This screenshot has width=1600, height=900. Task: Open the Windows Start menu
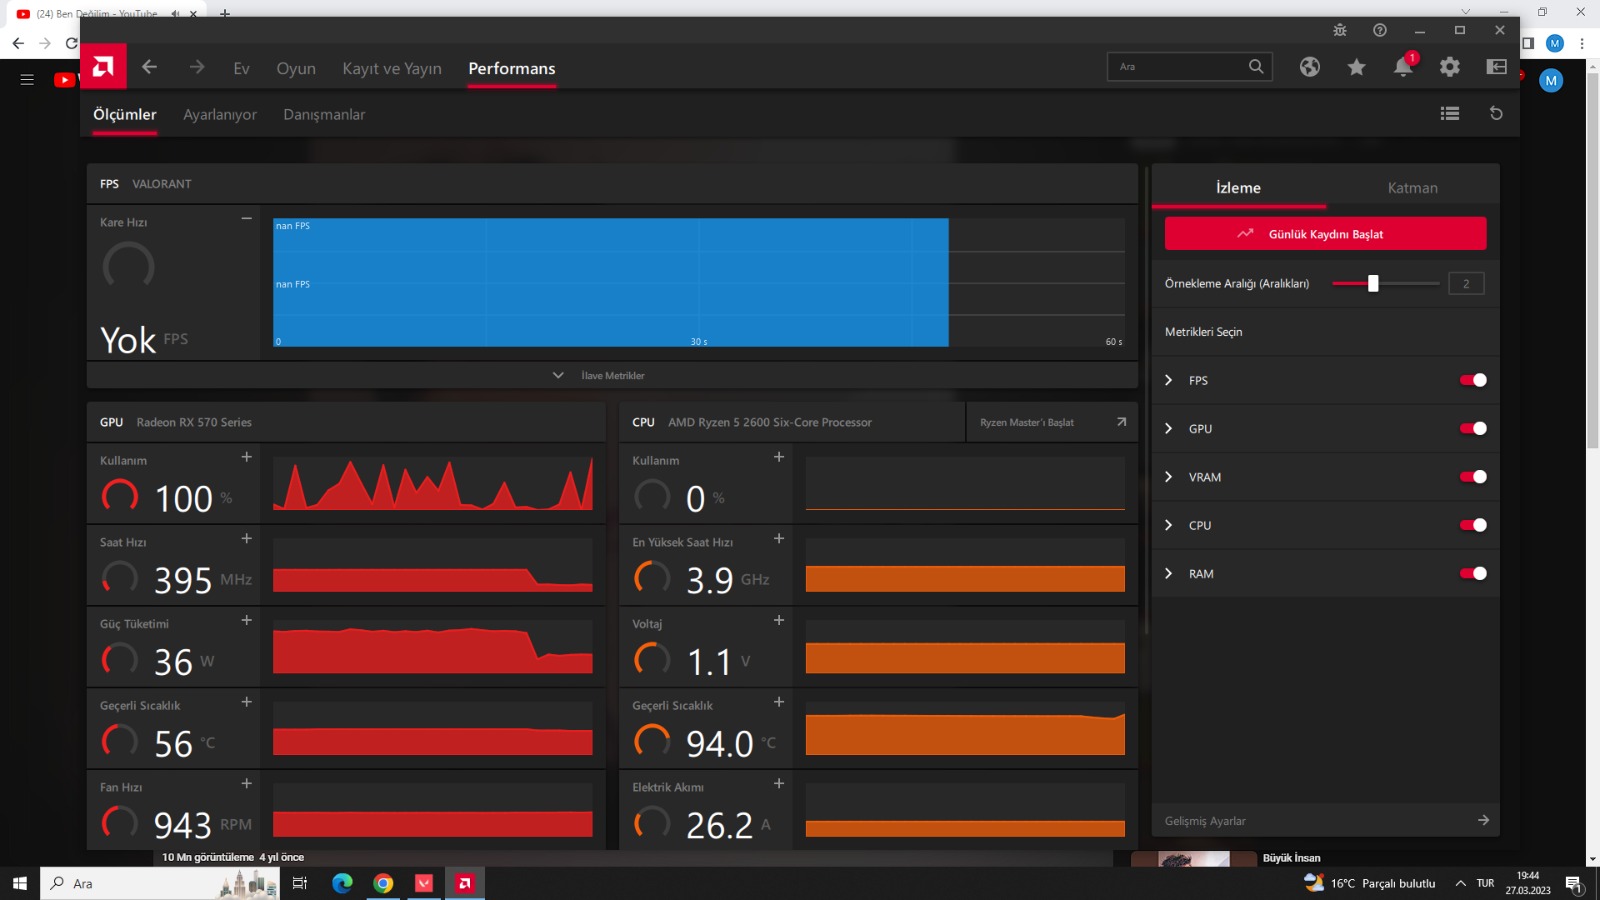[20, 883]
